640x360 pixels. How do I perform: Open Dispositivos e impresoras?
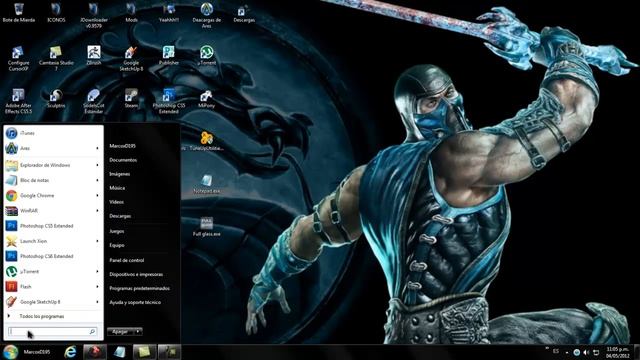click(136, 274)
